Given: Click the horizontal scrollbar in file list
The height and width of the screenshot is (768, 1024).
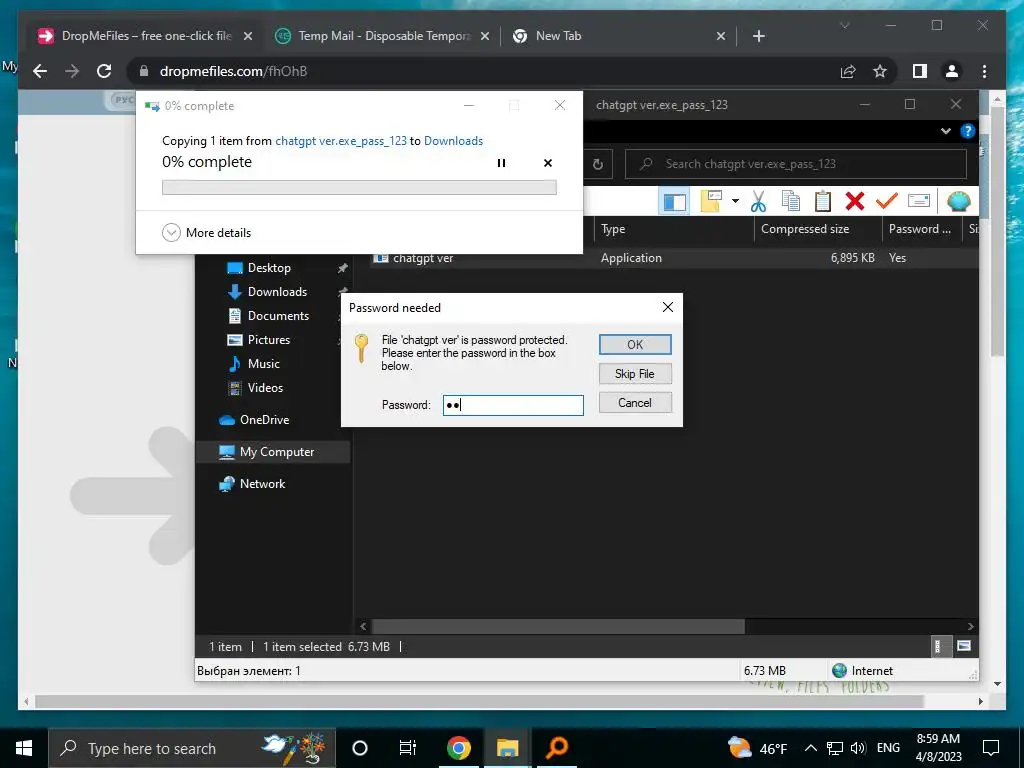Looking at the screenshot, I should pyautogui.click(x=558, y=626).
